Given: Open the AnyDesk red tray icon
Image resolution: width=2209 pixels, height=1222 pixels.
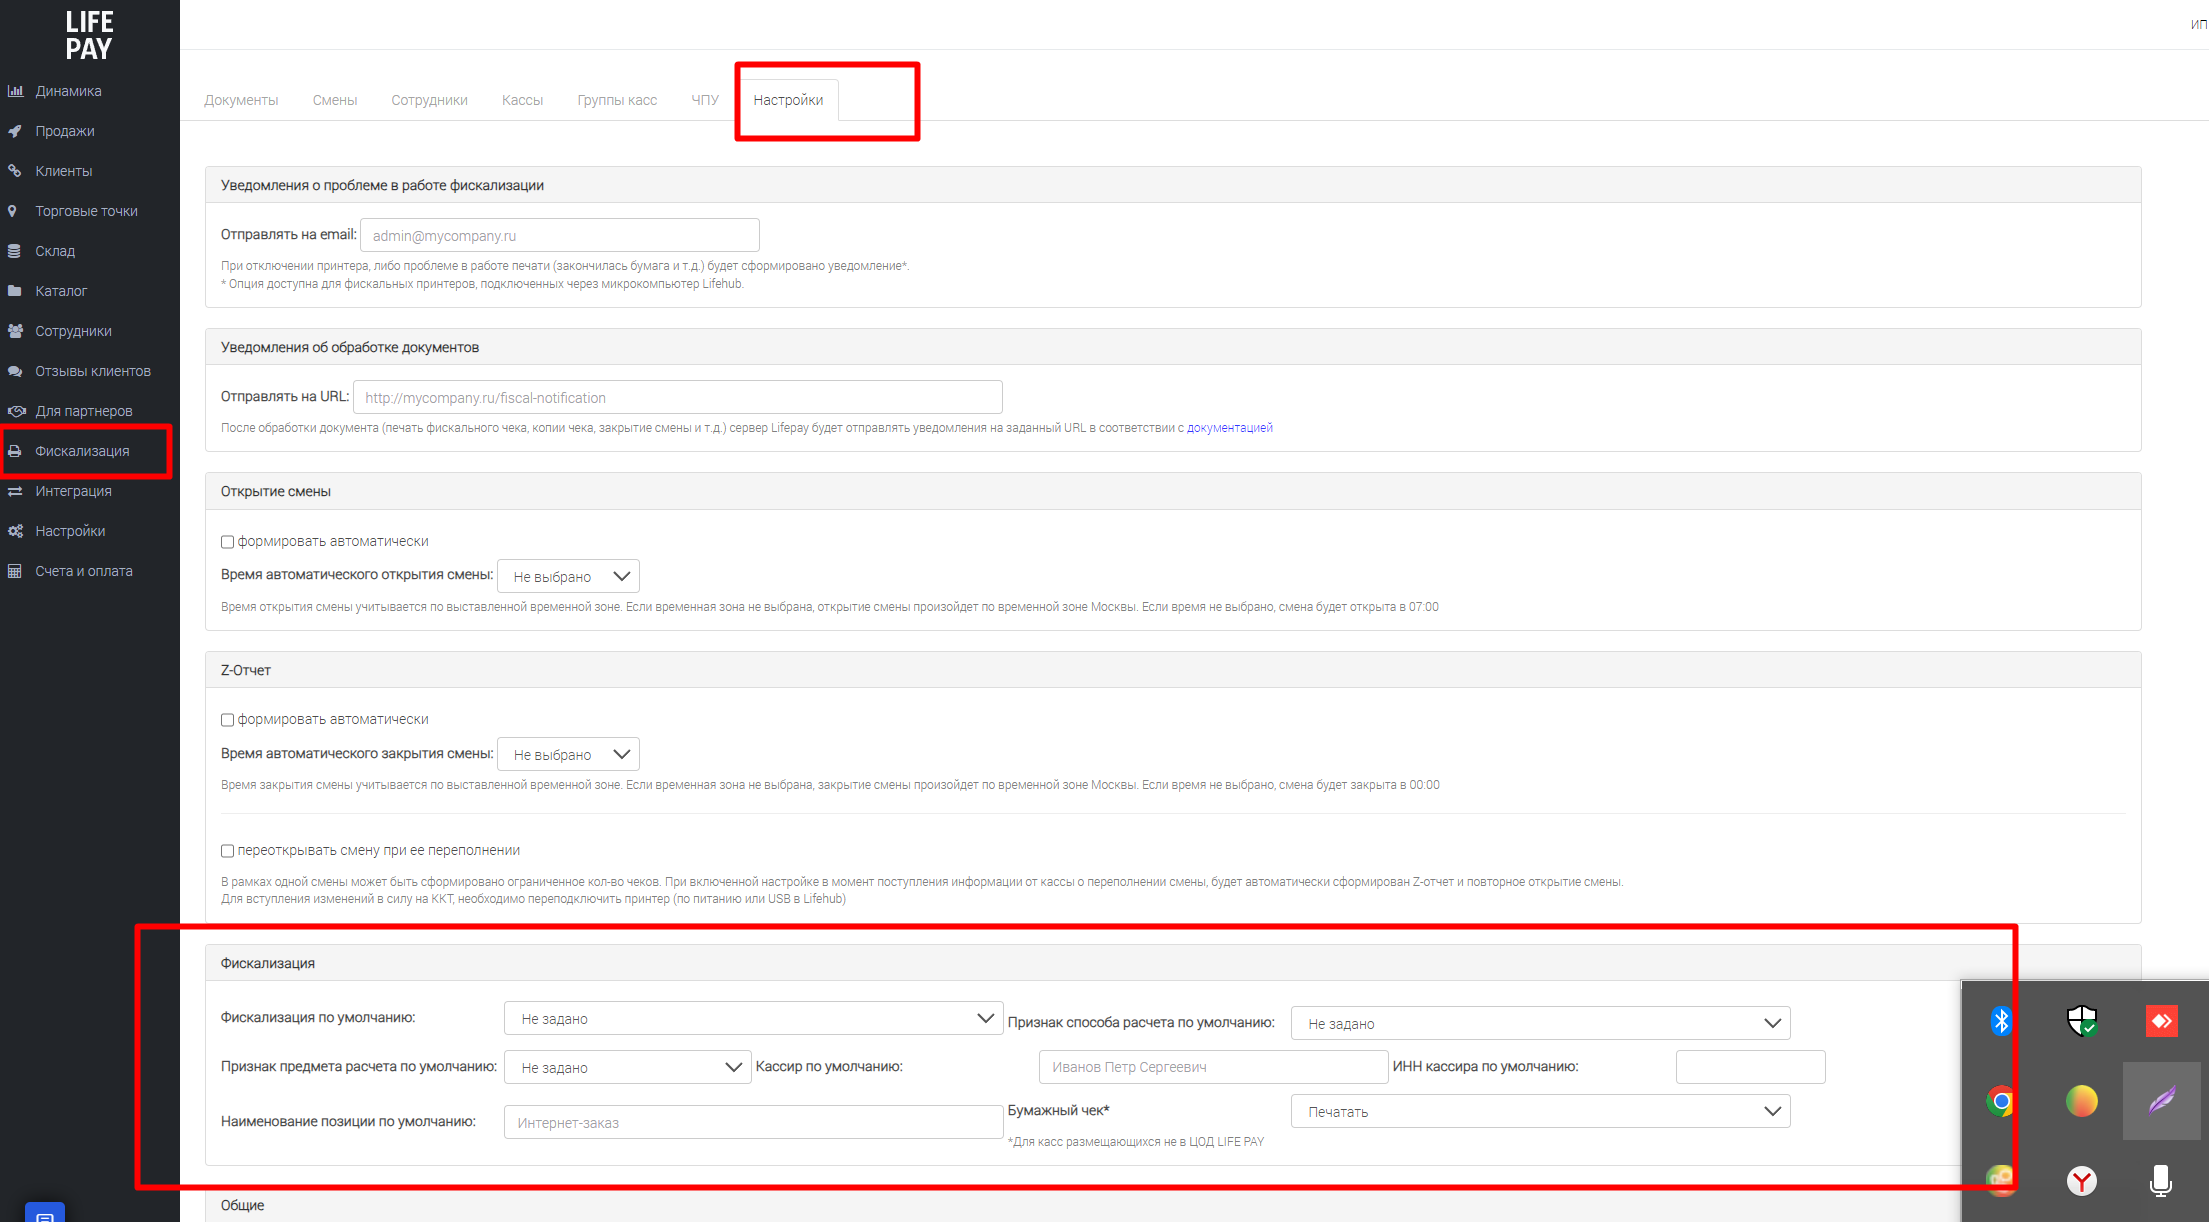Looking at the screenshot, I should pyautogui.click(x=2162, y=1021).
